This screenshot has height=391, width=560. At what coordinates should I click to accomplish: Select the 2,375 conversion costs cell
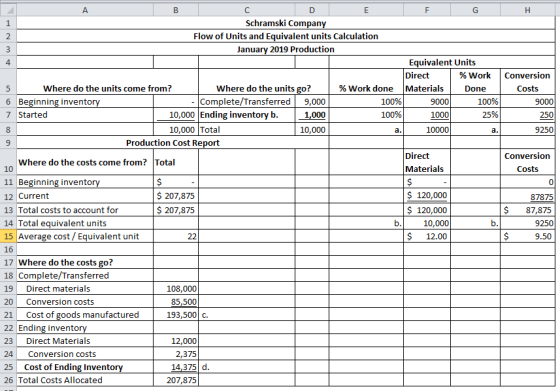[x=176, y=354]
